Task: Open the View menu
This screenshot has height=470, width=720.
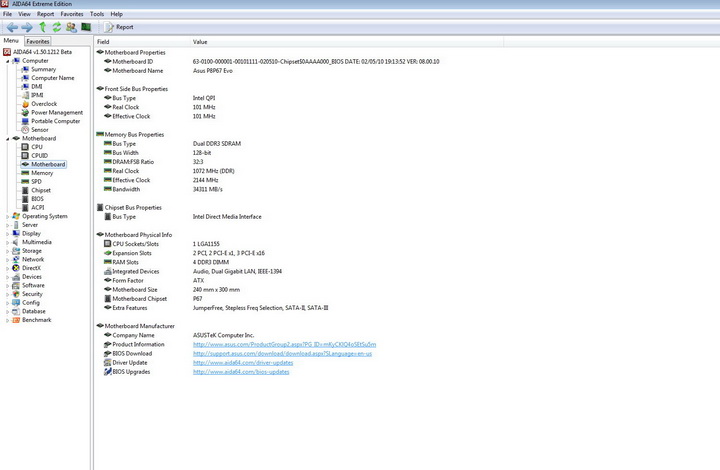Action: pos(24,14)
